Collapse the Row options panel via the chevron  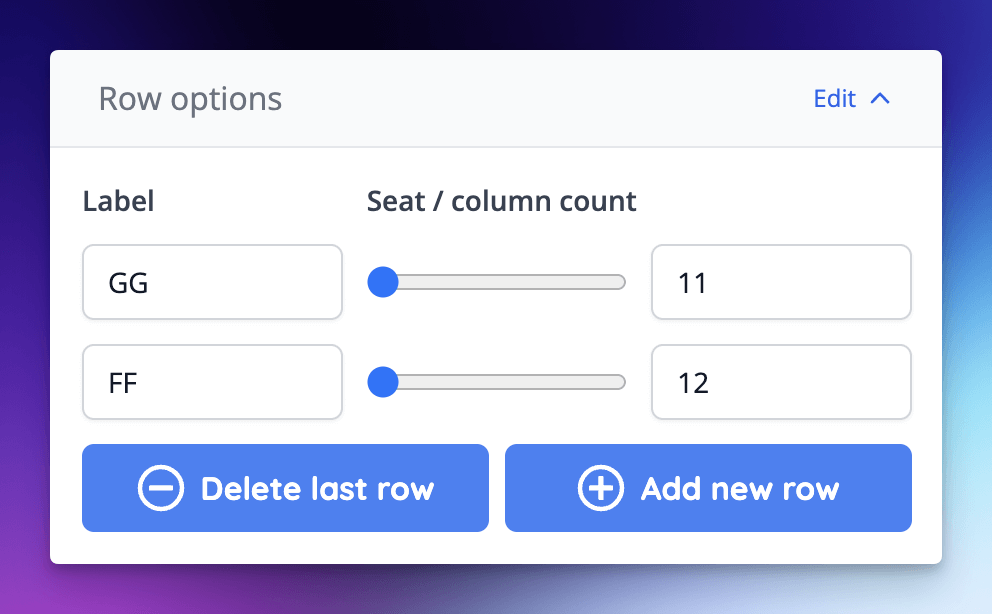pos(880,98)
